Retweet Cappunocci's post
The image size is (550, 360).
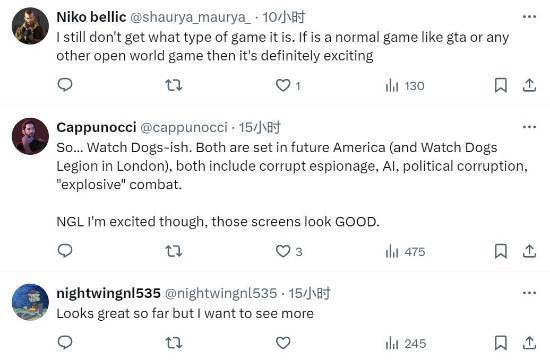(174, 251)
